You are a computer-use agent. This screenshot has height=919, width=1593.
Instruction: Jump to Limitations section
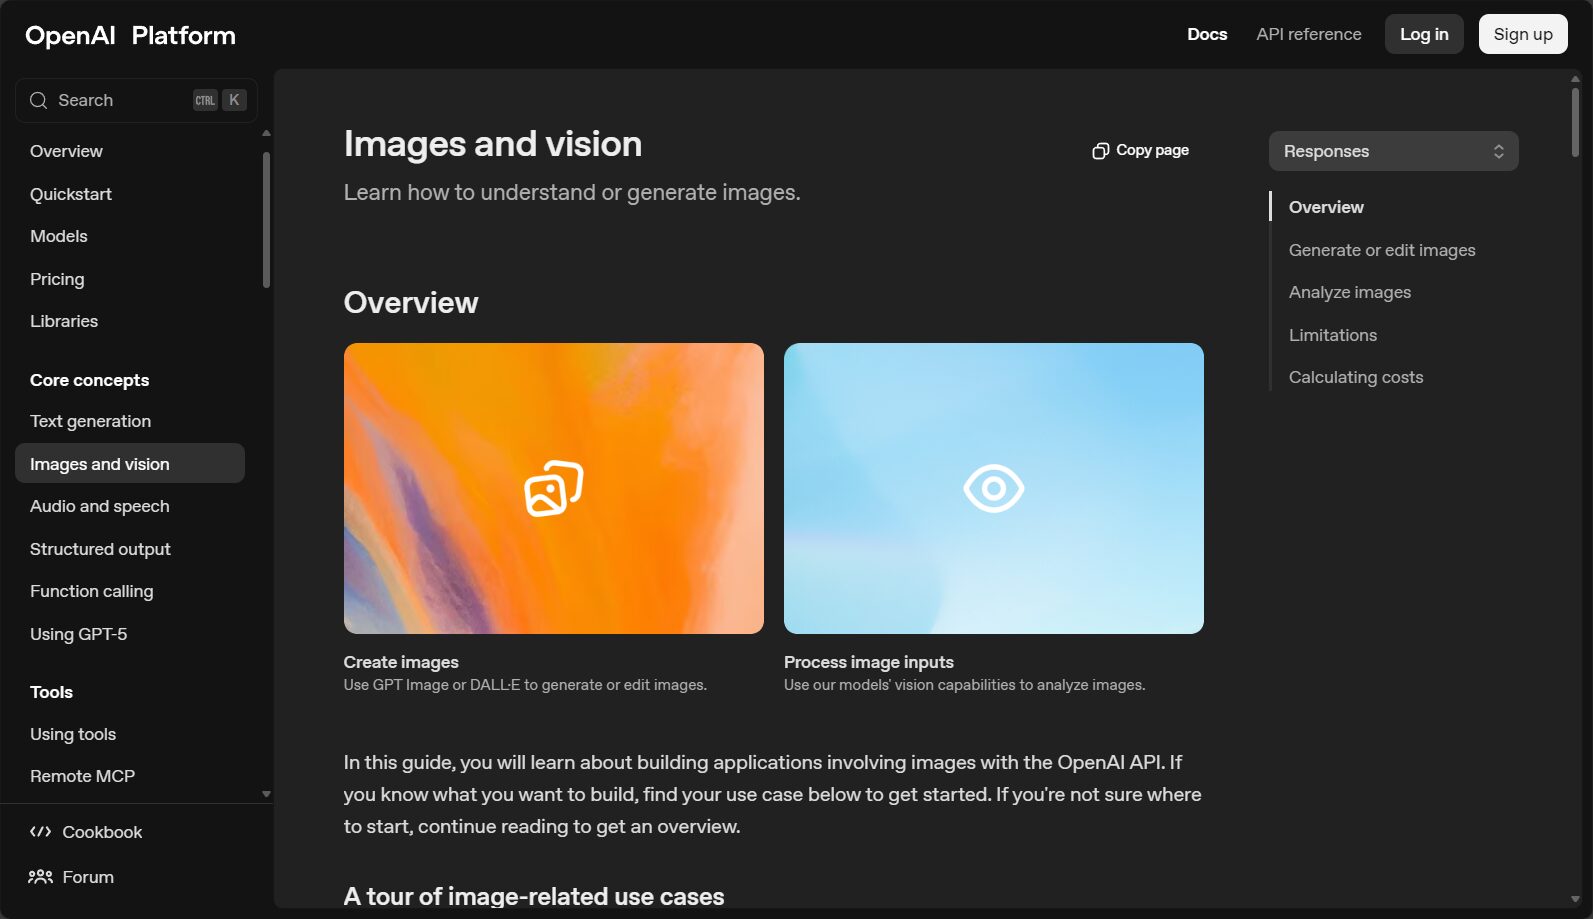tap(1333, 335)
